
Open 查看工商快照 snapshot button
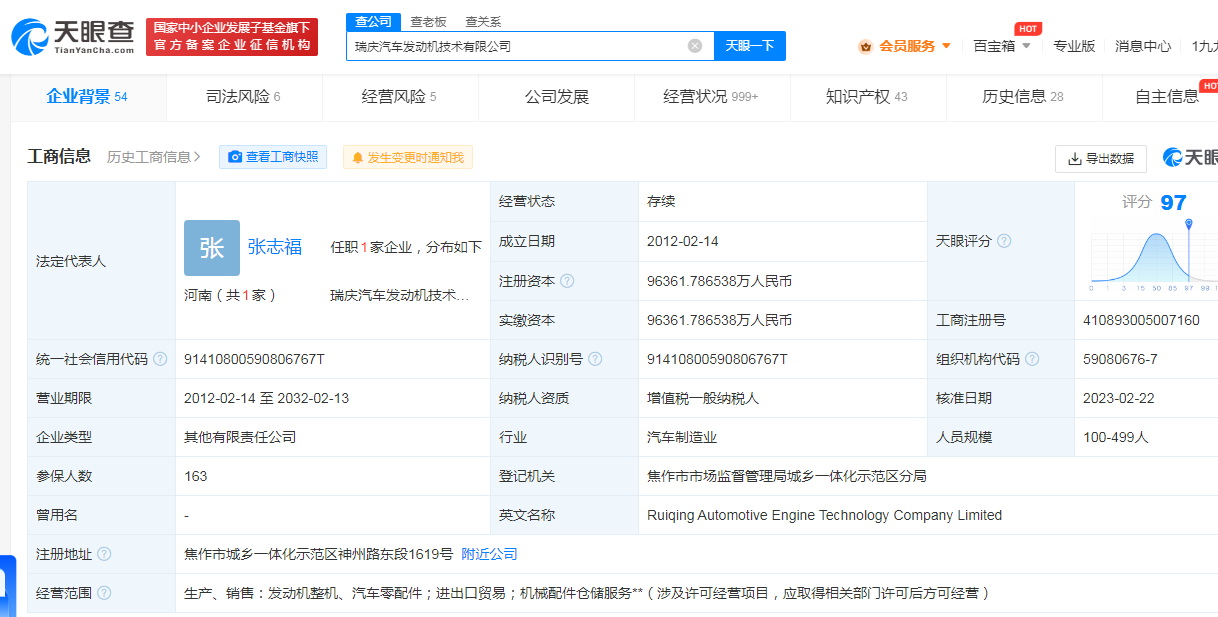(x=273, y=157)
